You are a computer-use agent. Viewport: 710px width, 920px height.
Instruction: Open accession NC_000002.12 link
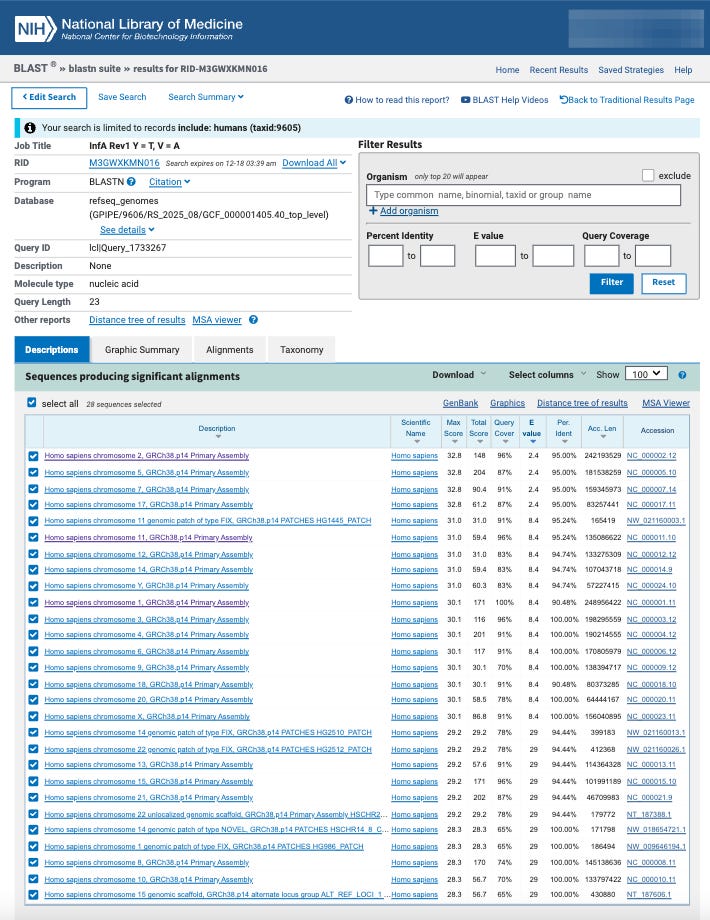click(651, 456)
